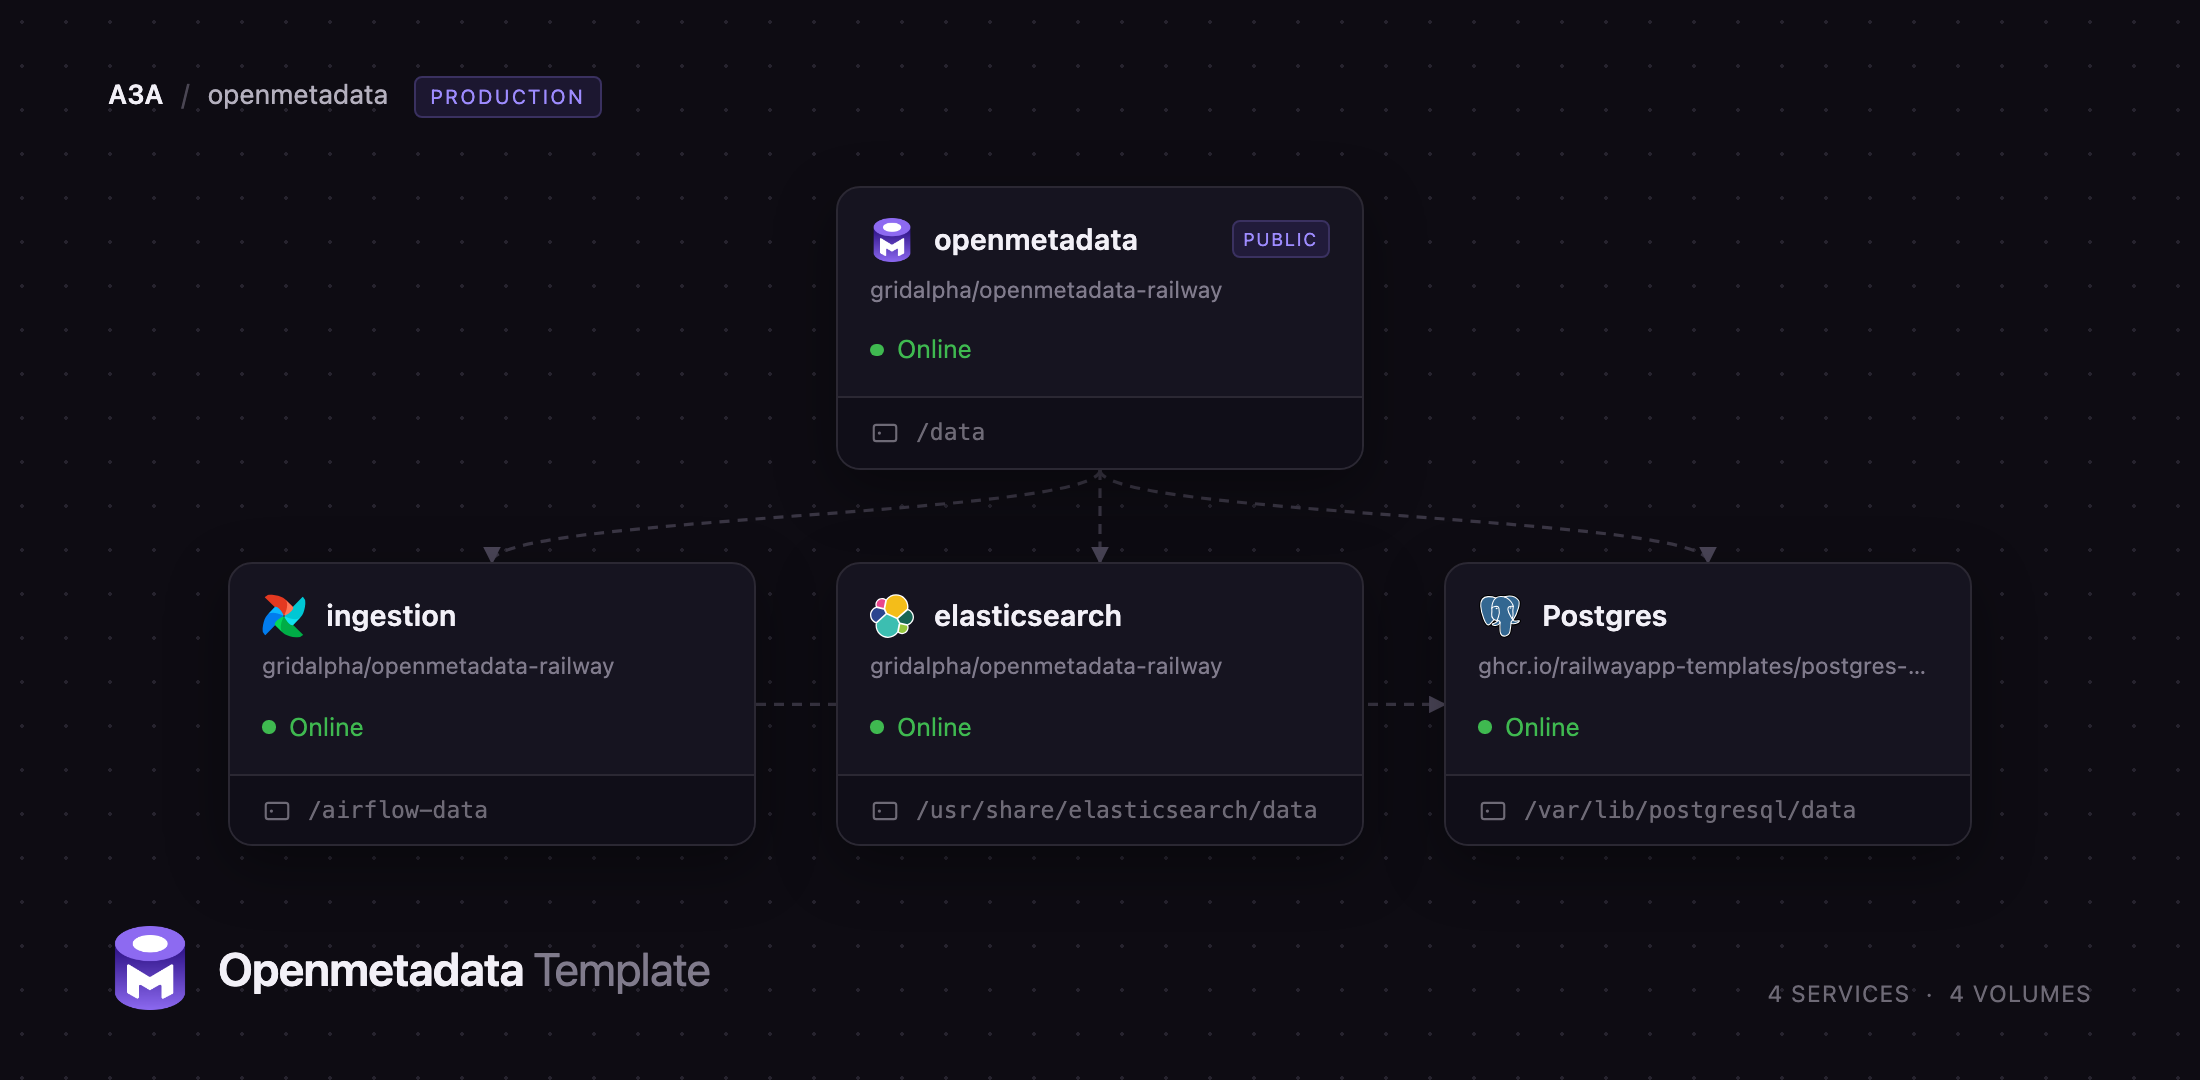This screenshot has height=1080, width=2200.
Task: Click the volume icon beside /data
Action: [885, 433]
